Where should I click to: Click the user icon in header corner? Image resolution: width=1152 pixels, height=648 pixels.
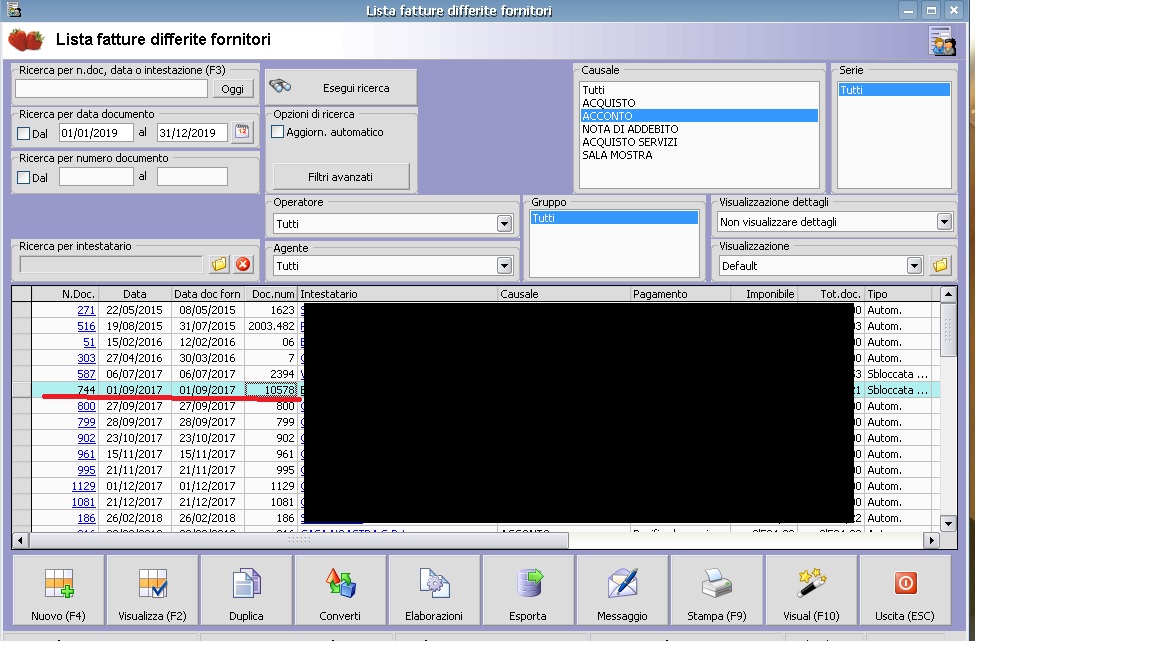(x=942, y=41)
